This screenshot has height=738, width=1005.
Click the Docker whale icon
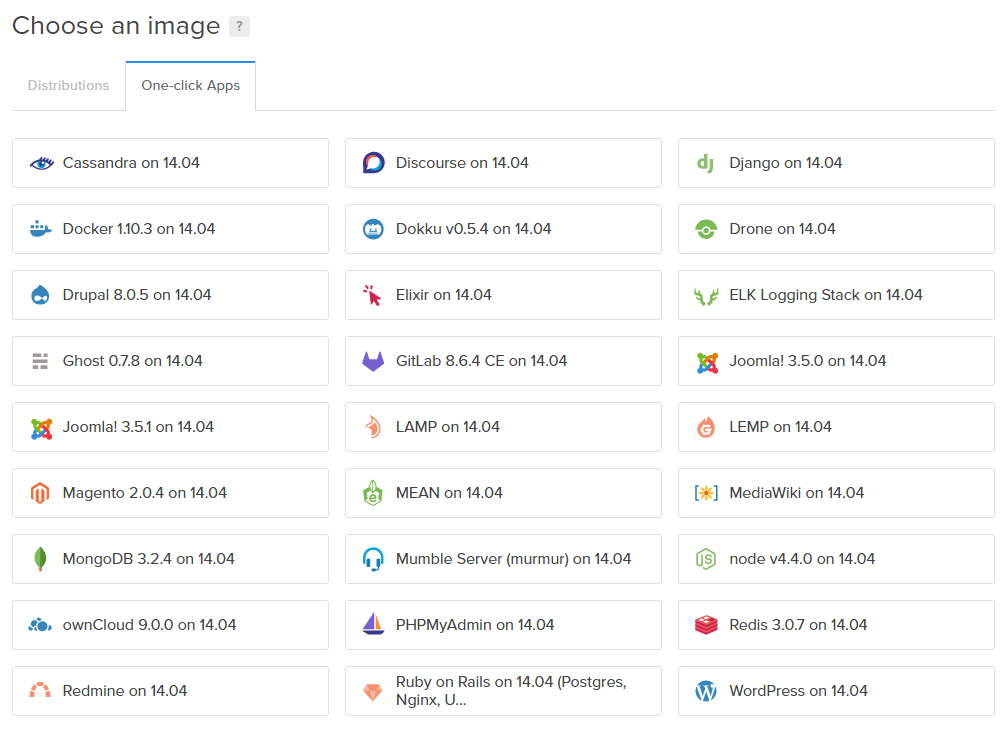(40, 229)
